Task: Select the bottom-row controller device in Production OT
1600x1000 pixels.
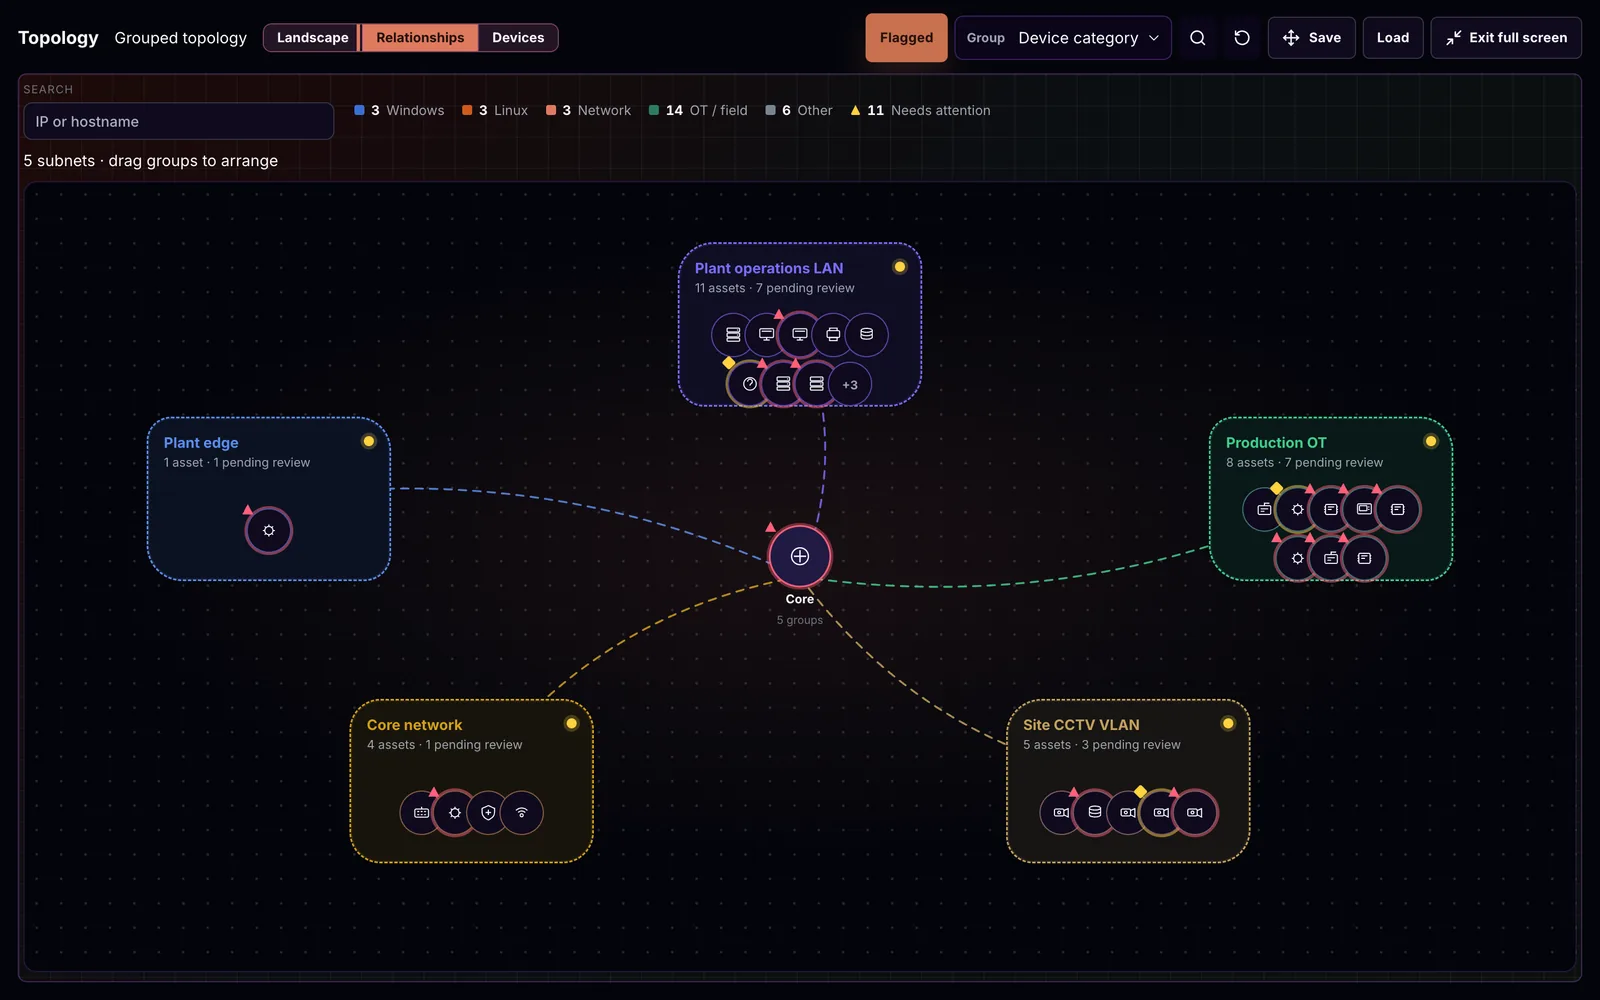Action: coord(1331,558)
